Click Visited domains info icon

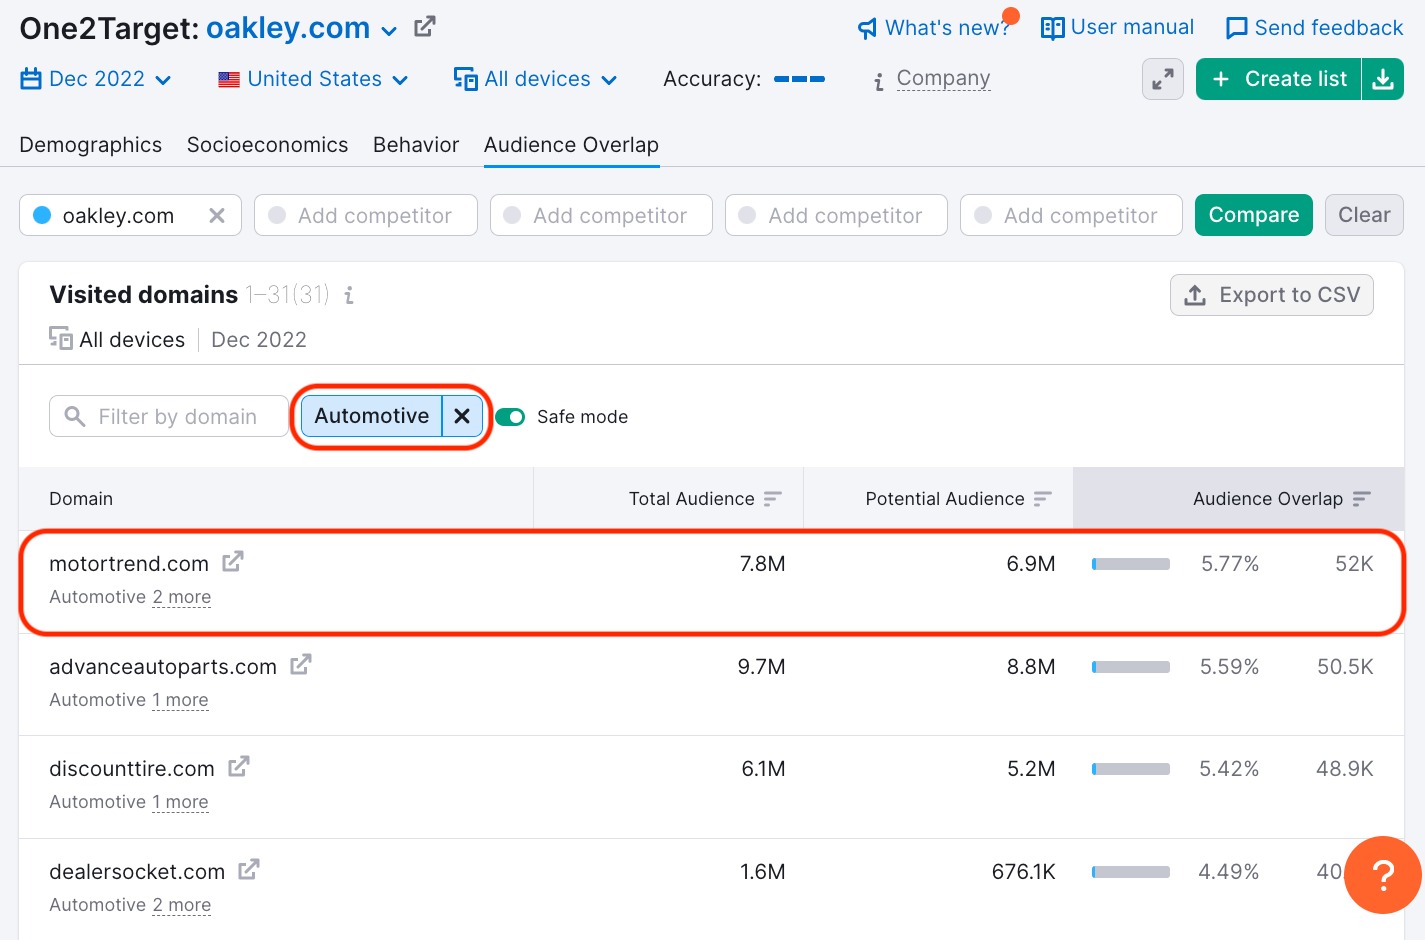tap(349, 295)
